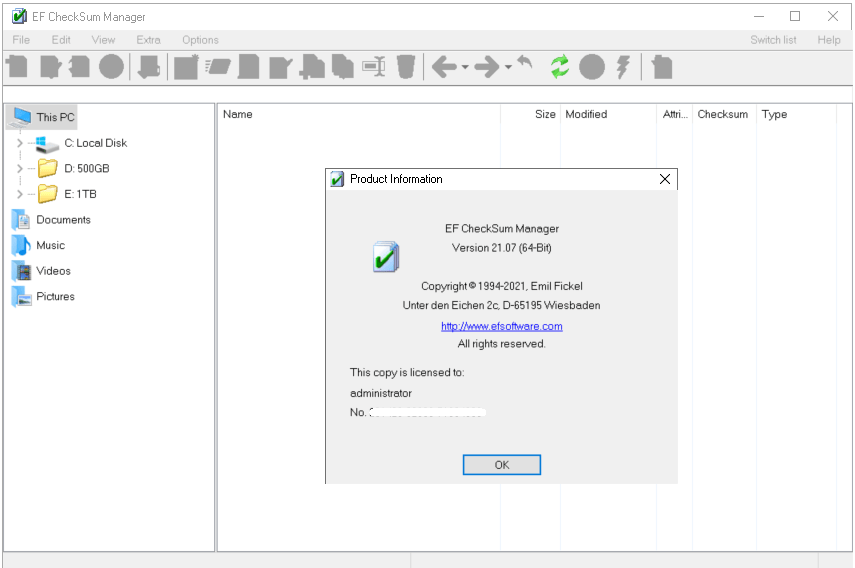Expand the D: 500GB tree node

tap(20, 168)
